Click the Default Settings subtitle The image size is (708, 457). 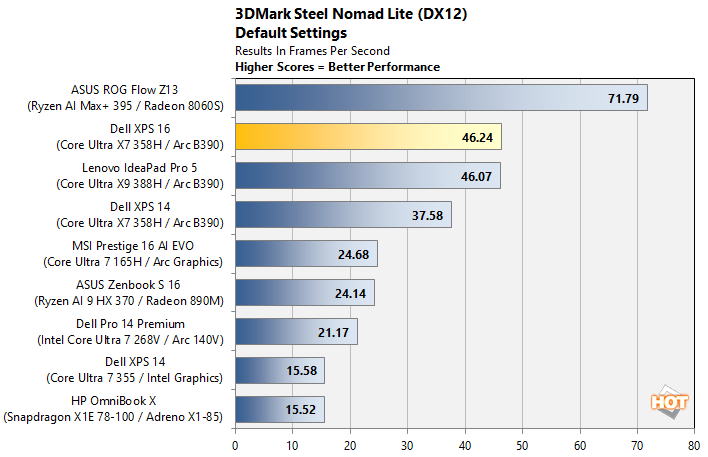tap(291, 33)
